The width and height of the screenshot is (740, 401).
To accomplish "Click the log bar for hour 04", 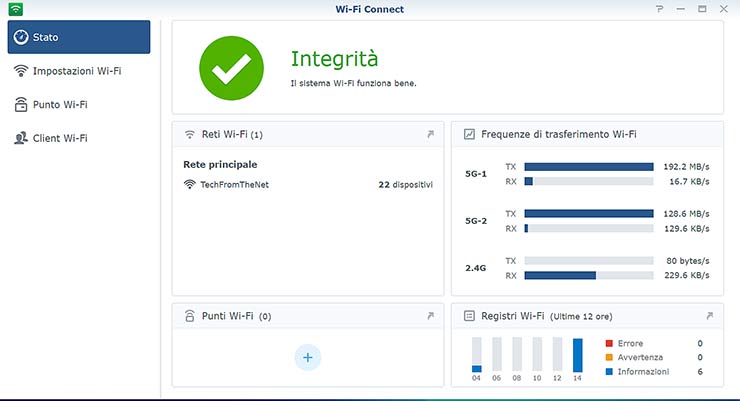I will pos(477,355).
